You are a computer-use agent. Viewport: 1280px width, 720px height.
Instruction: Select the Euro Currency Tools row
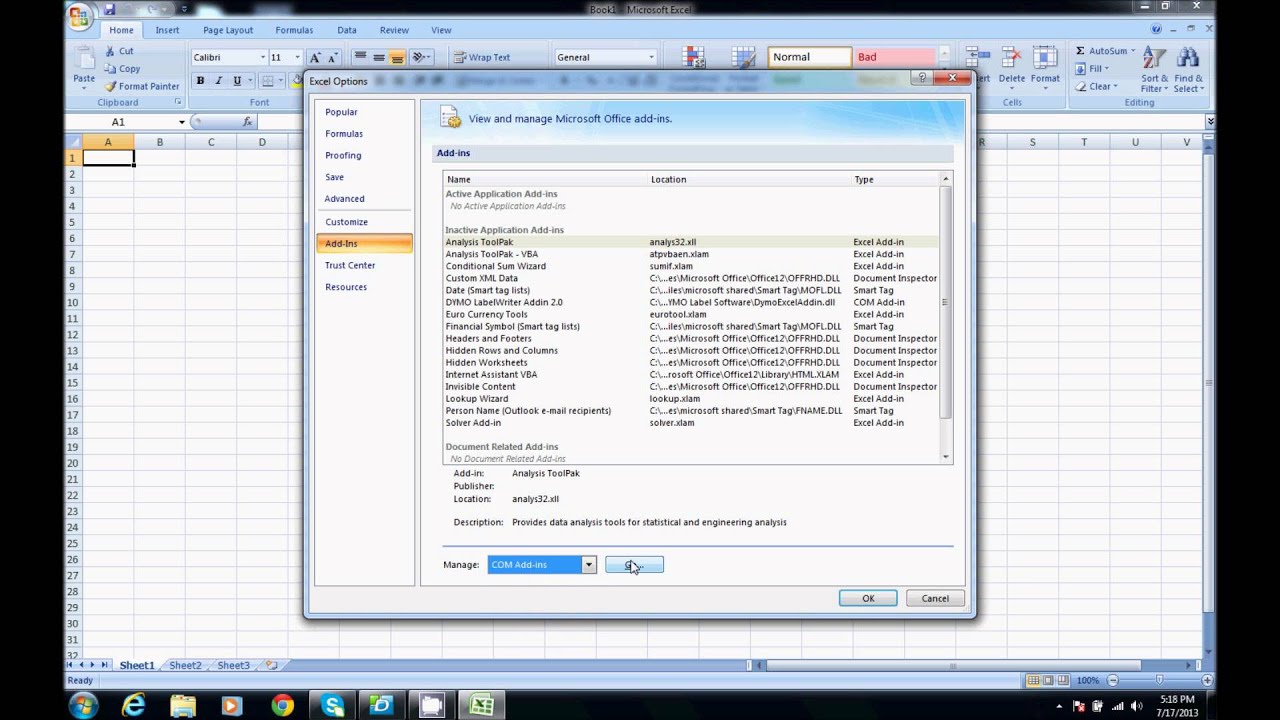click(691, 314)
